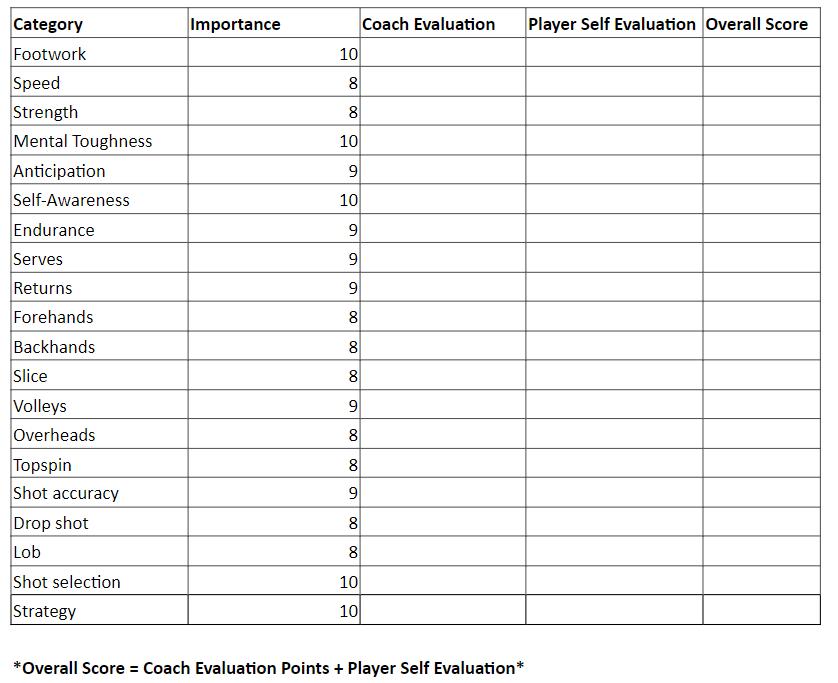Select the Importance column header
The image size is (838, 683).
[273, 24]
